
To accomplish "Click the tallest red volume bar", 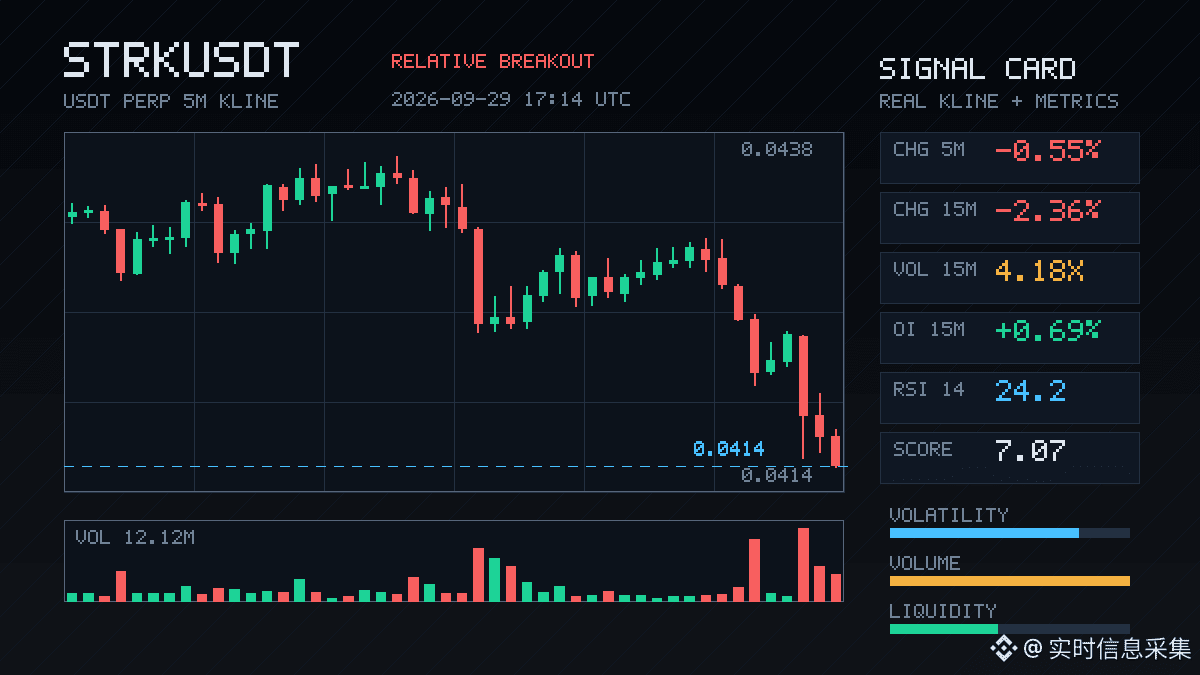I will click(x=803, y=564).
